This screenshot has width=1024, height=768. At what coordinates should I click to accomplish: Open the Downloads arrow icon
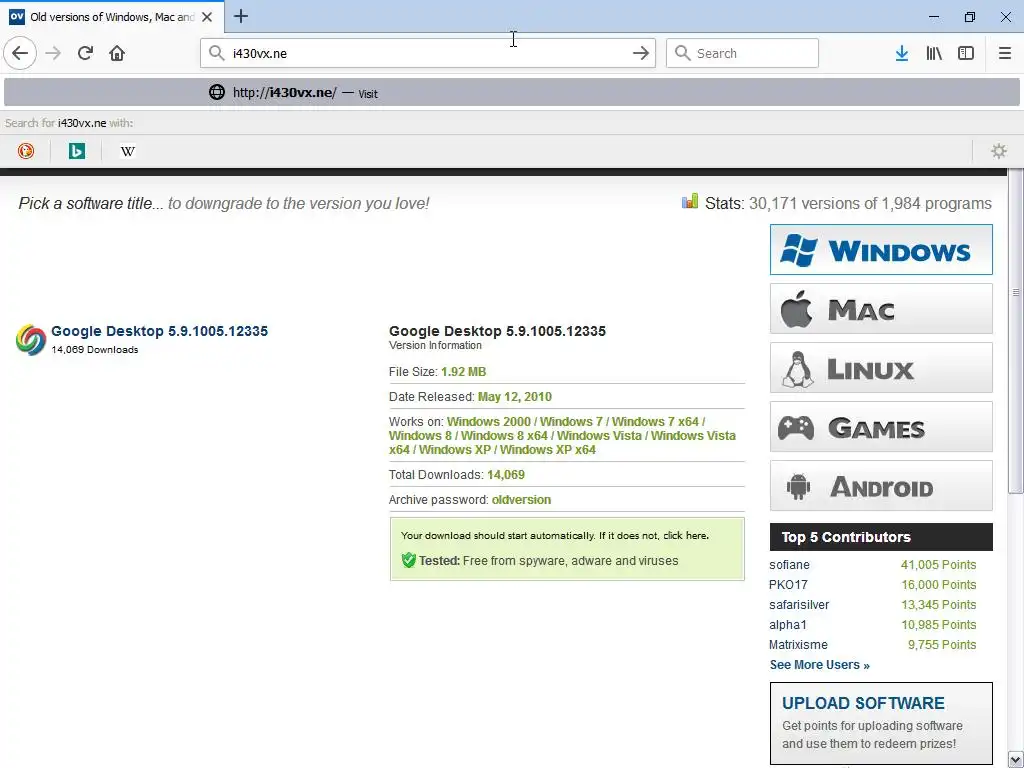901,53
